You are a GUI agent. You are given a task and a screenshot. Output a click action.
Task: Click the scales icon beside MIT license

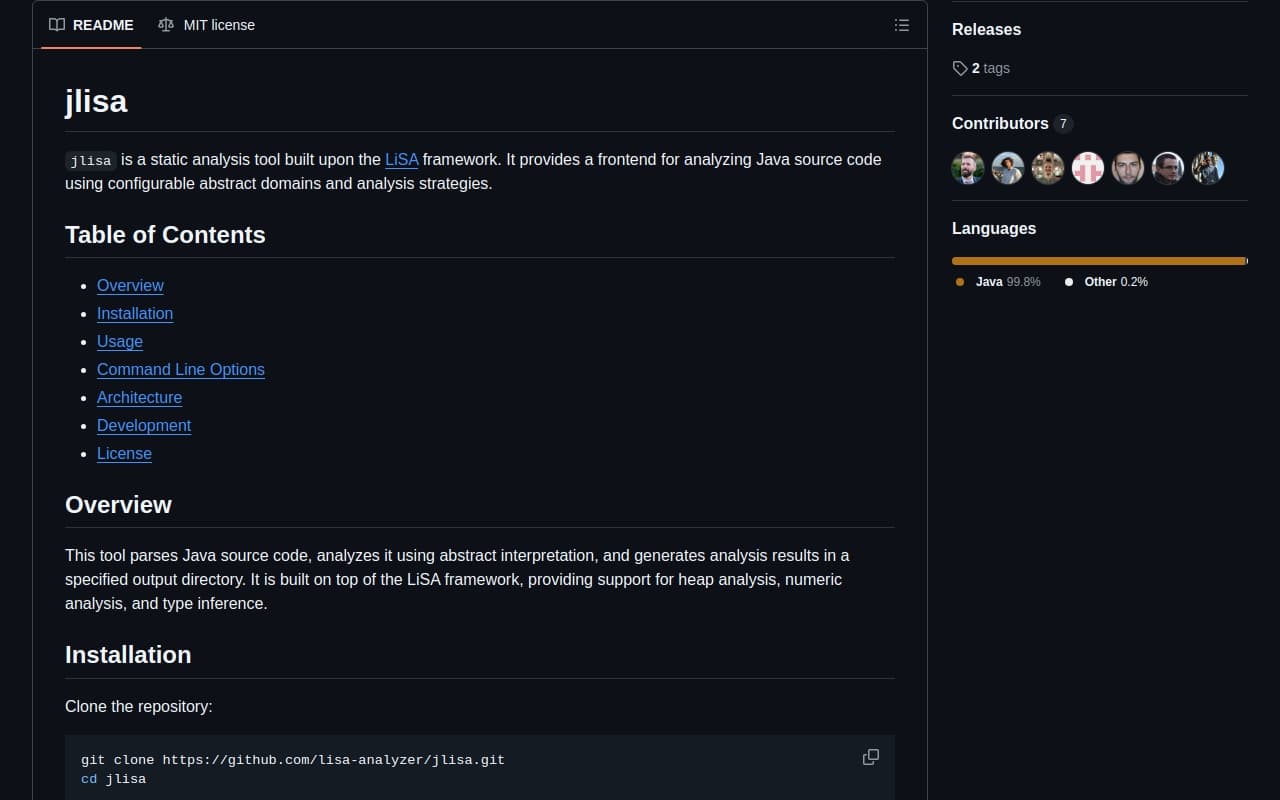tap(165, 24)
